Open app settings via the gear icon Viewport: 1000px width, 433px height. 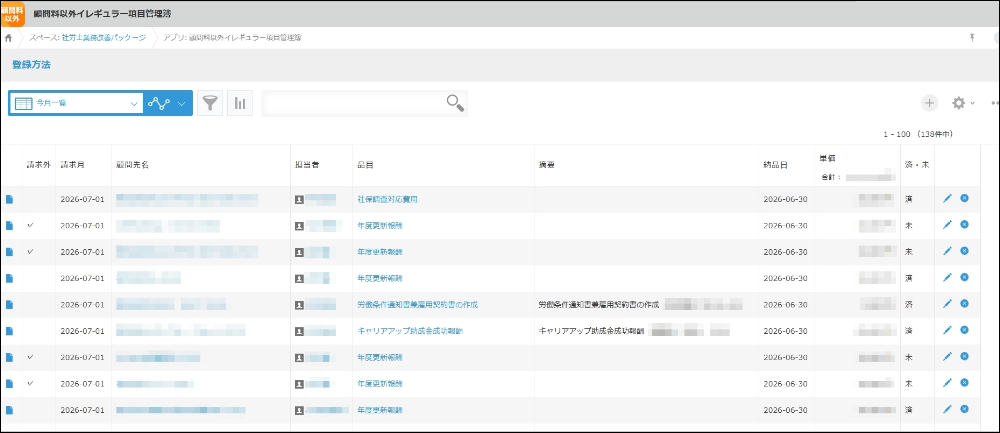click(x=959, y=103)
